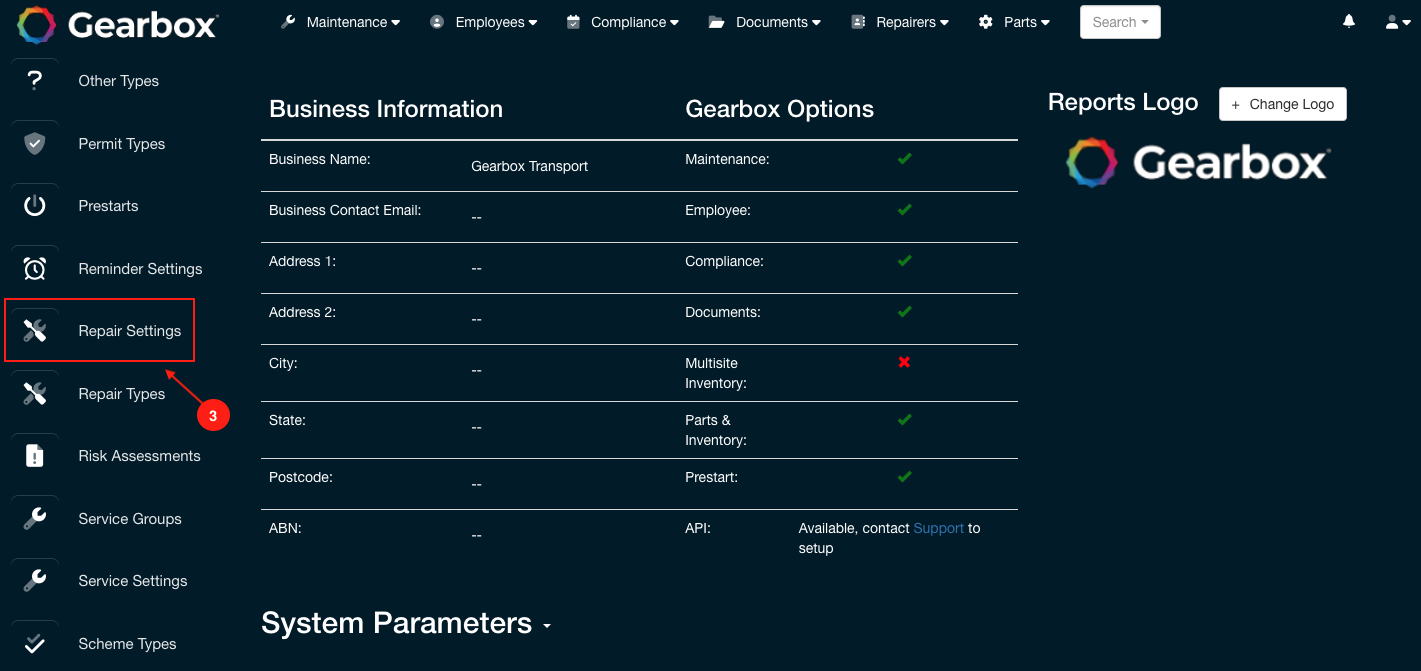
Task: Open the Employees dropdown menu
Action: point(484,22)
